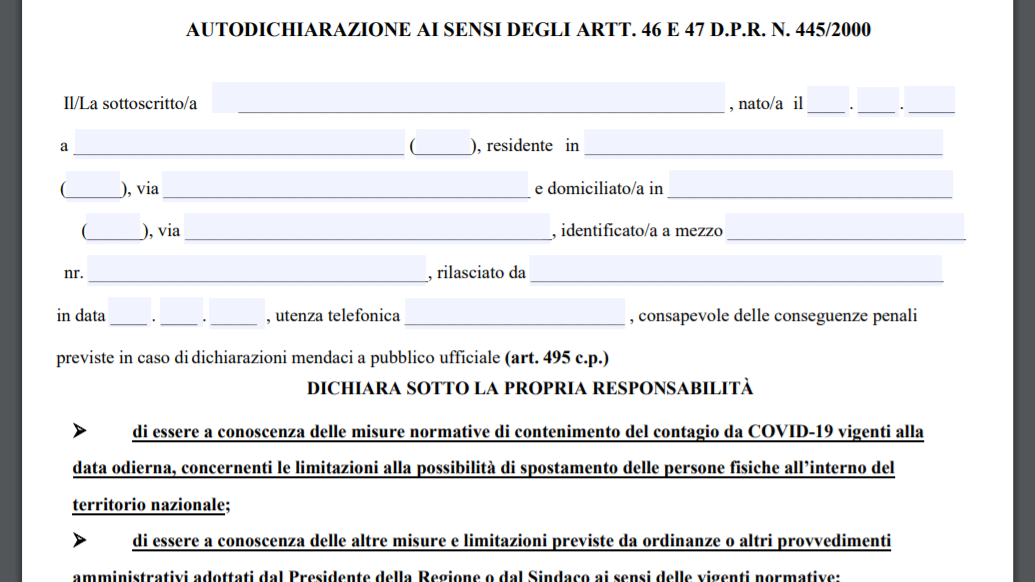Screen dimensions: 1035x582
Task: Click the line about altre misure e limitazioni
Action: coord(512,541)
